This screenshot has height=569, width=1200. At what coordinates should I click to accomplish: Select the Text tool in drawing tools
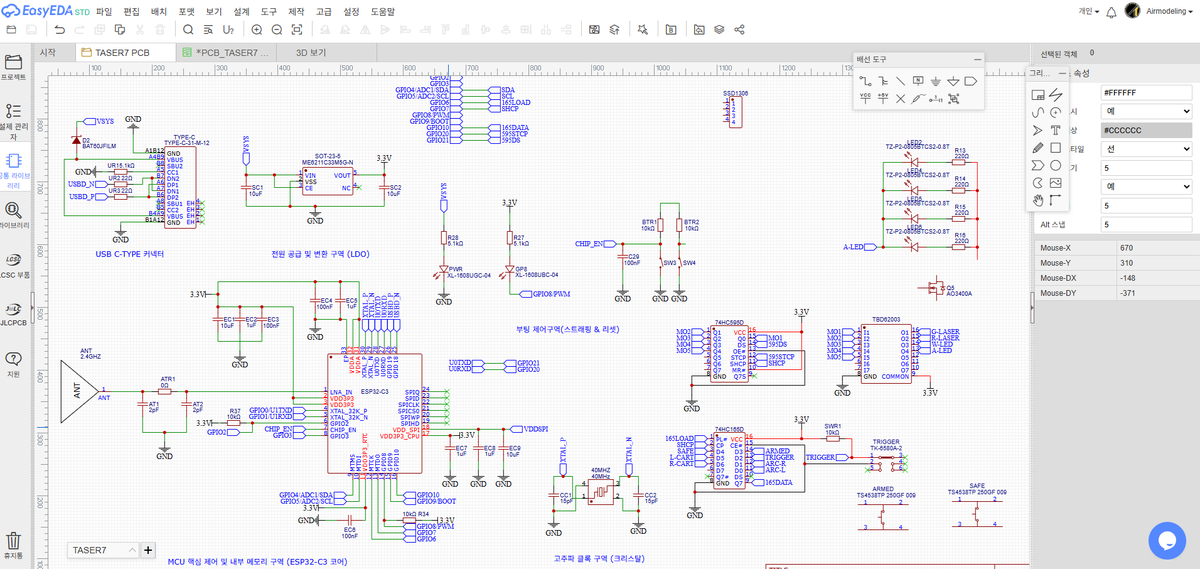[x=1055, y=131]
